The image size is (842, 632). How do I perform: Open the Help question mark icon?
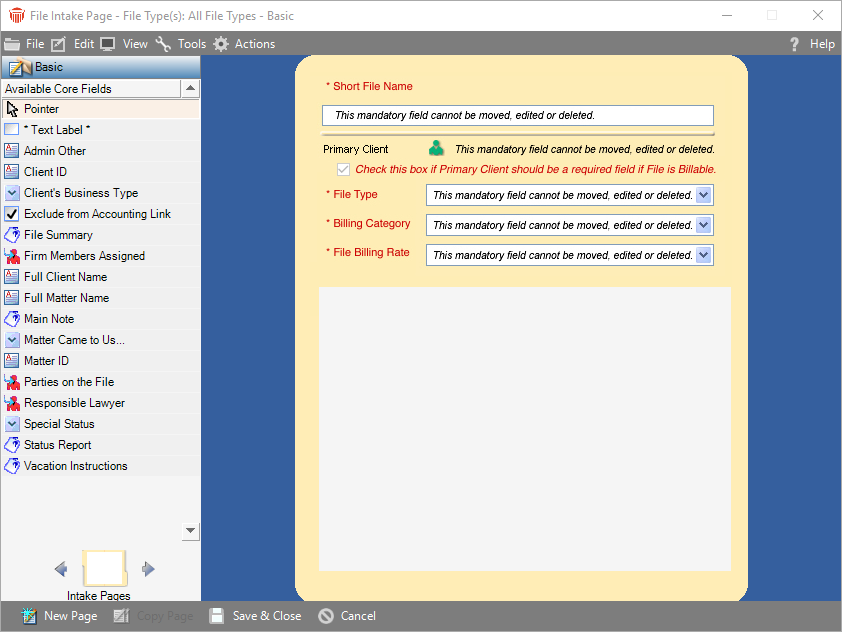click(x=795, y=44)
